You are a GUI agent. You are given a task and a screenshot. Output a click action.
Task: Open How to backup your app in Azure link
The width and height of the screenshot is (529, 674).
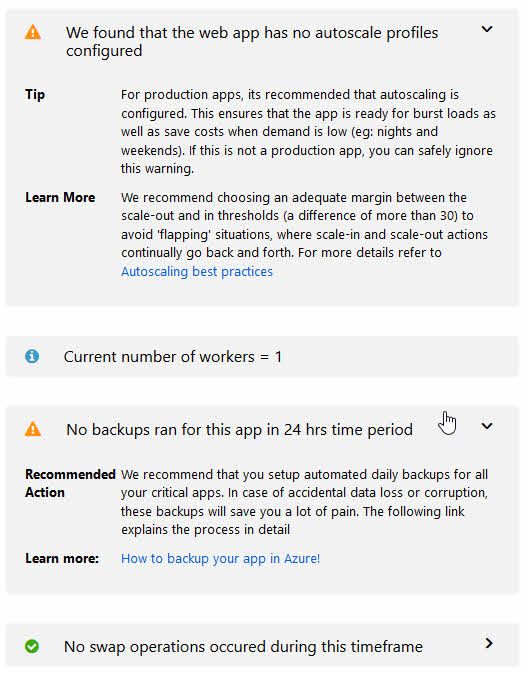coord(220,558)
